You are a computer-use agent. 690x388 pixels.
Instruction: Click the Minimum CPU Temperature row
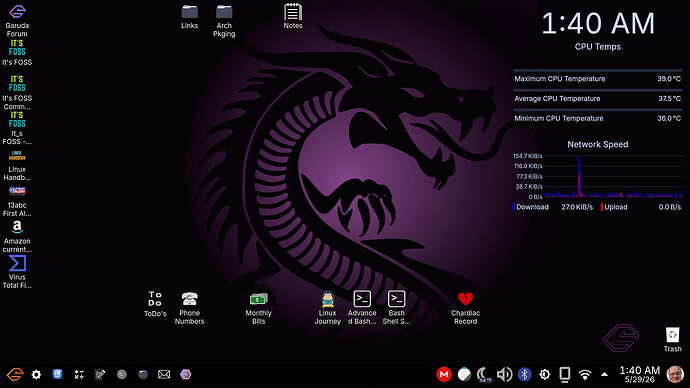click(598, 118)
